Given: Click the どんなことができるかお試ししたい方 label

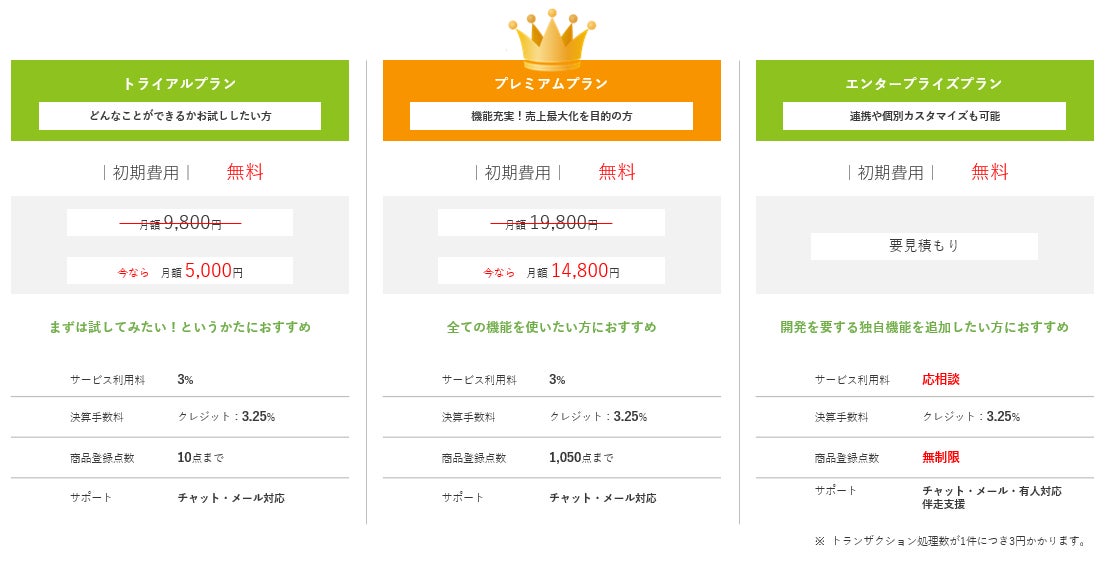Looking at the screenshot, I should (x=180, y=116).
